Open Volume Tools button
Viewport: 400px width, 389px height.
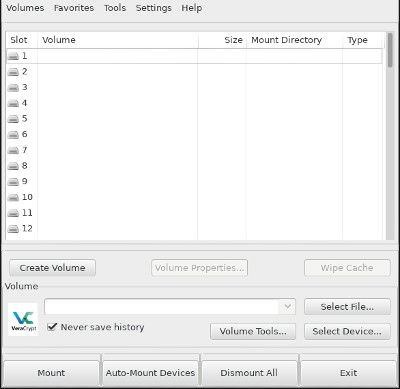(x=253, y=331)
